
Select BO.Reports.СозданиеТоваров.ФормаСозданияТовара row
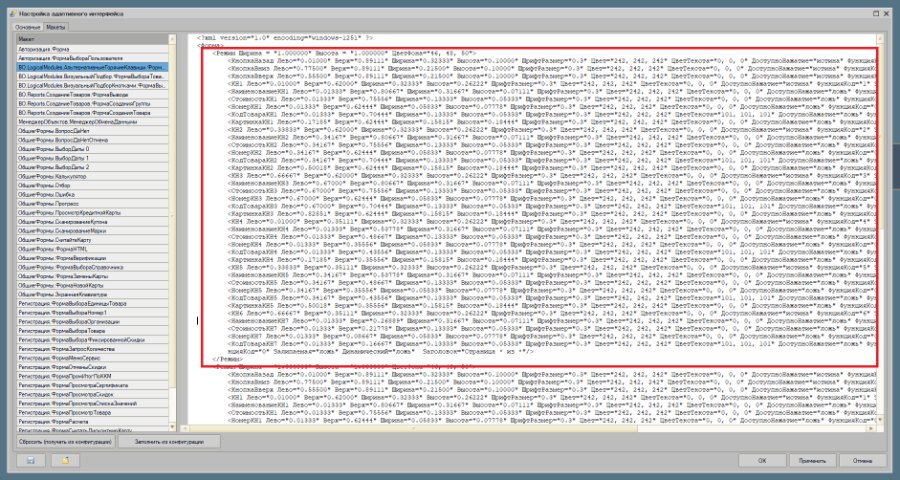point(92,113)
